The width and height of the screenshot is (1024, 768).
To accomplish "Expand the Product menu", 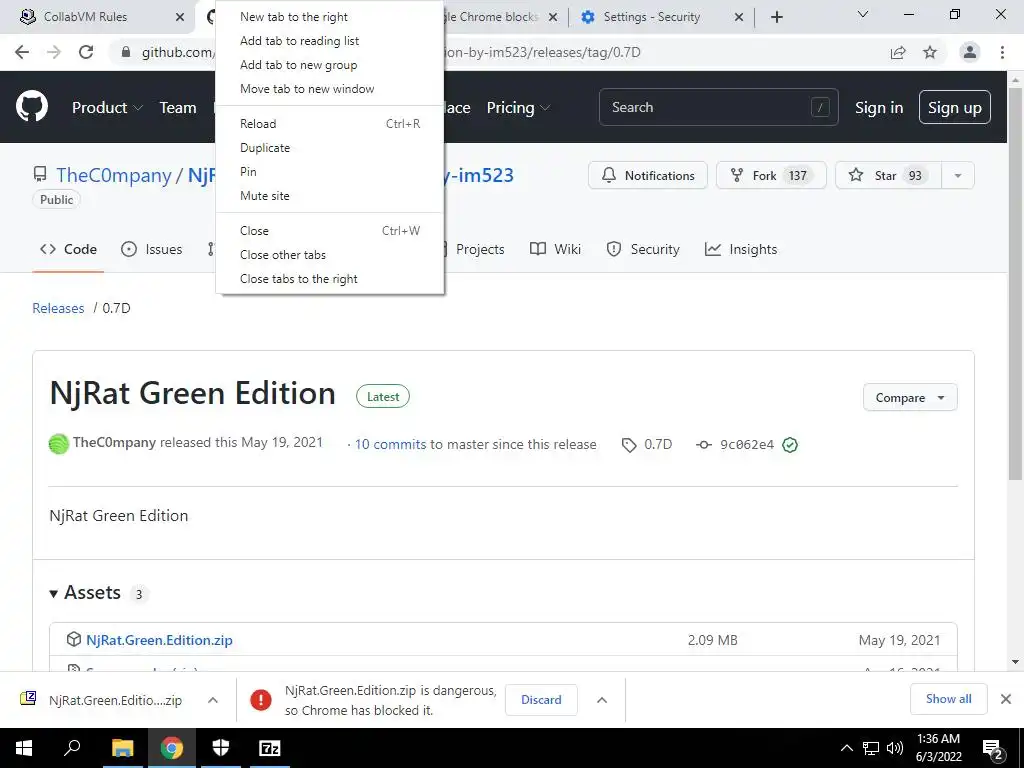I will coord(107,108).
